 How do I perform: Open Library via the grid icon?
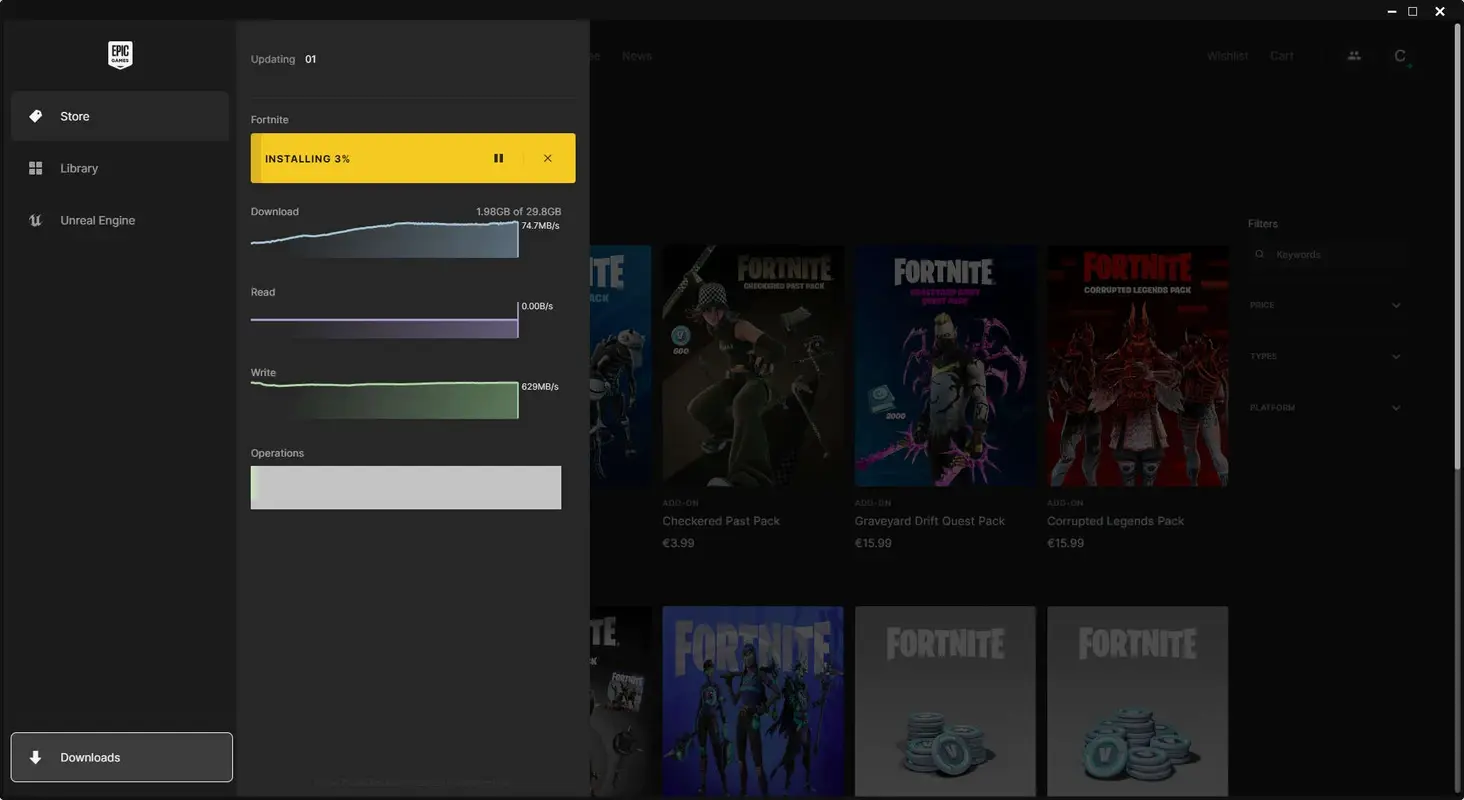[37, 167]
